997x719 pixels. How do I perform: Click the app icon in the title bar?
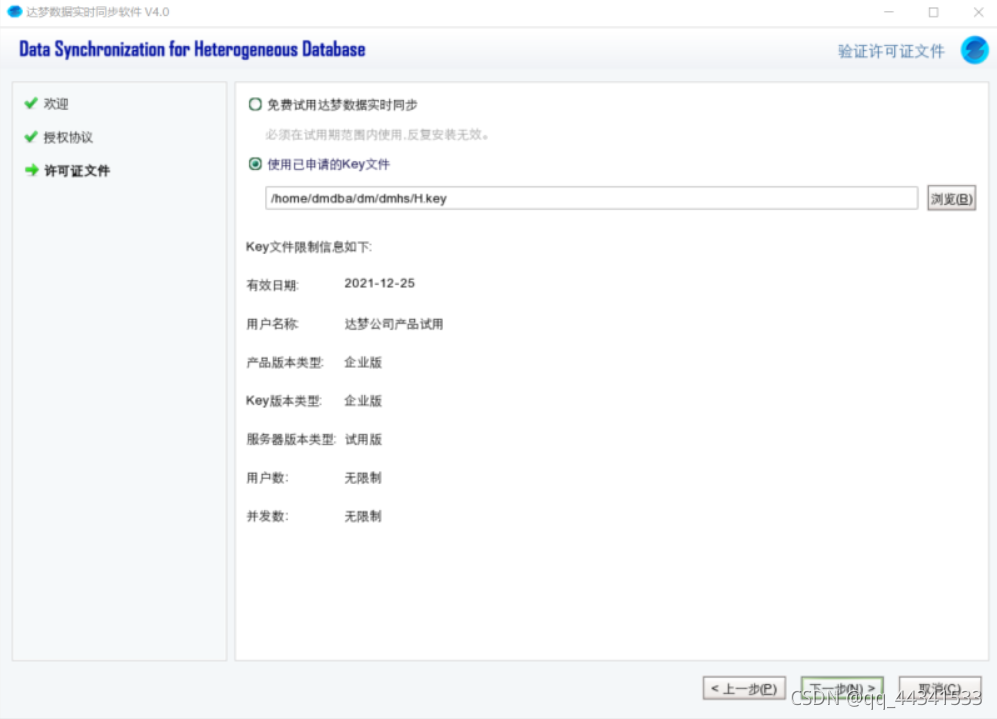click(x=14, y=11)
